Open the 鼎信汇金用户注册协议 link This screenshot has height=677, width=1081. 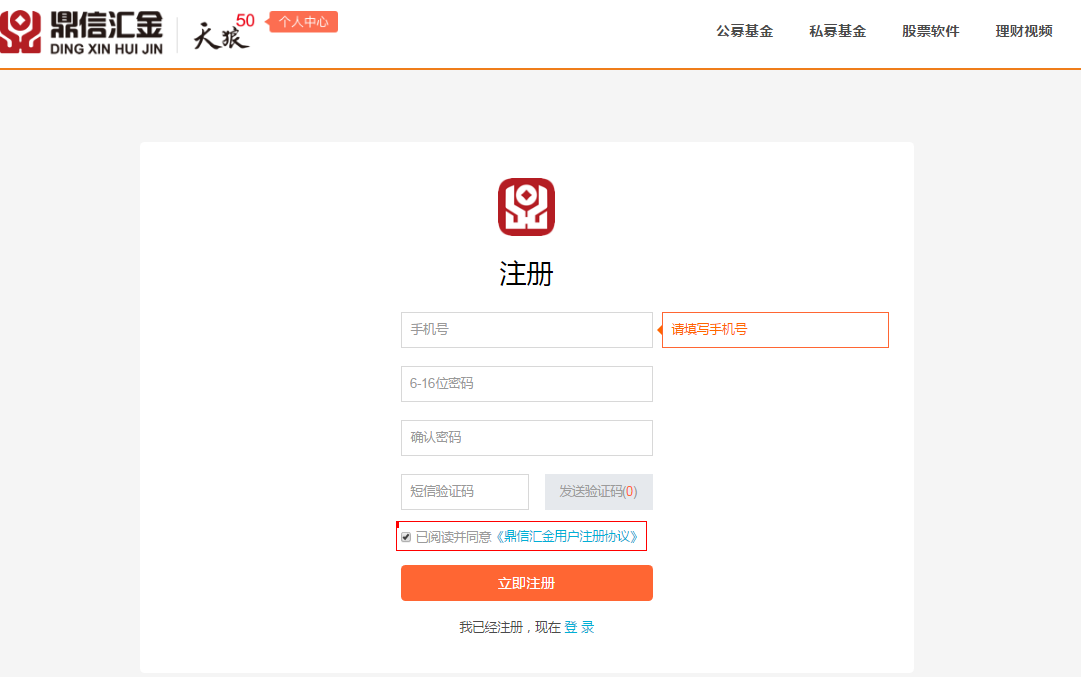point(567,536)
